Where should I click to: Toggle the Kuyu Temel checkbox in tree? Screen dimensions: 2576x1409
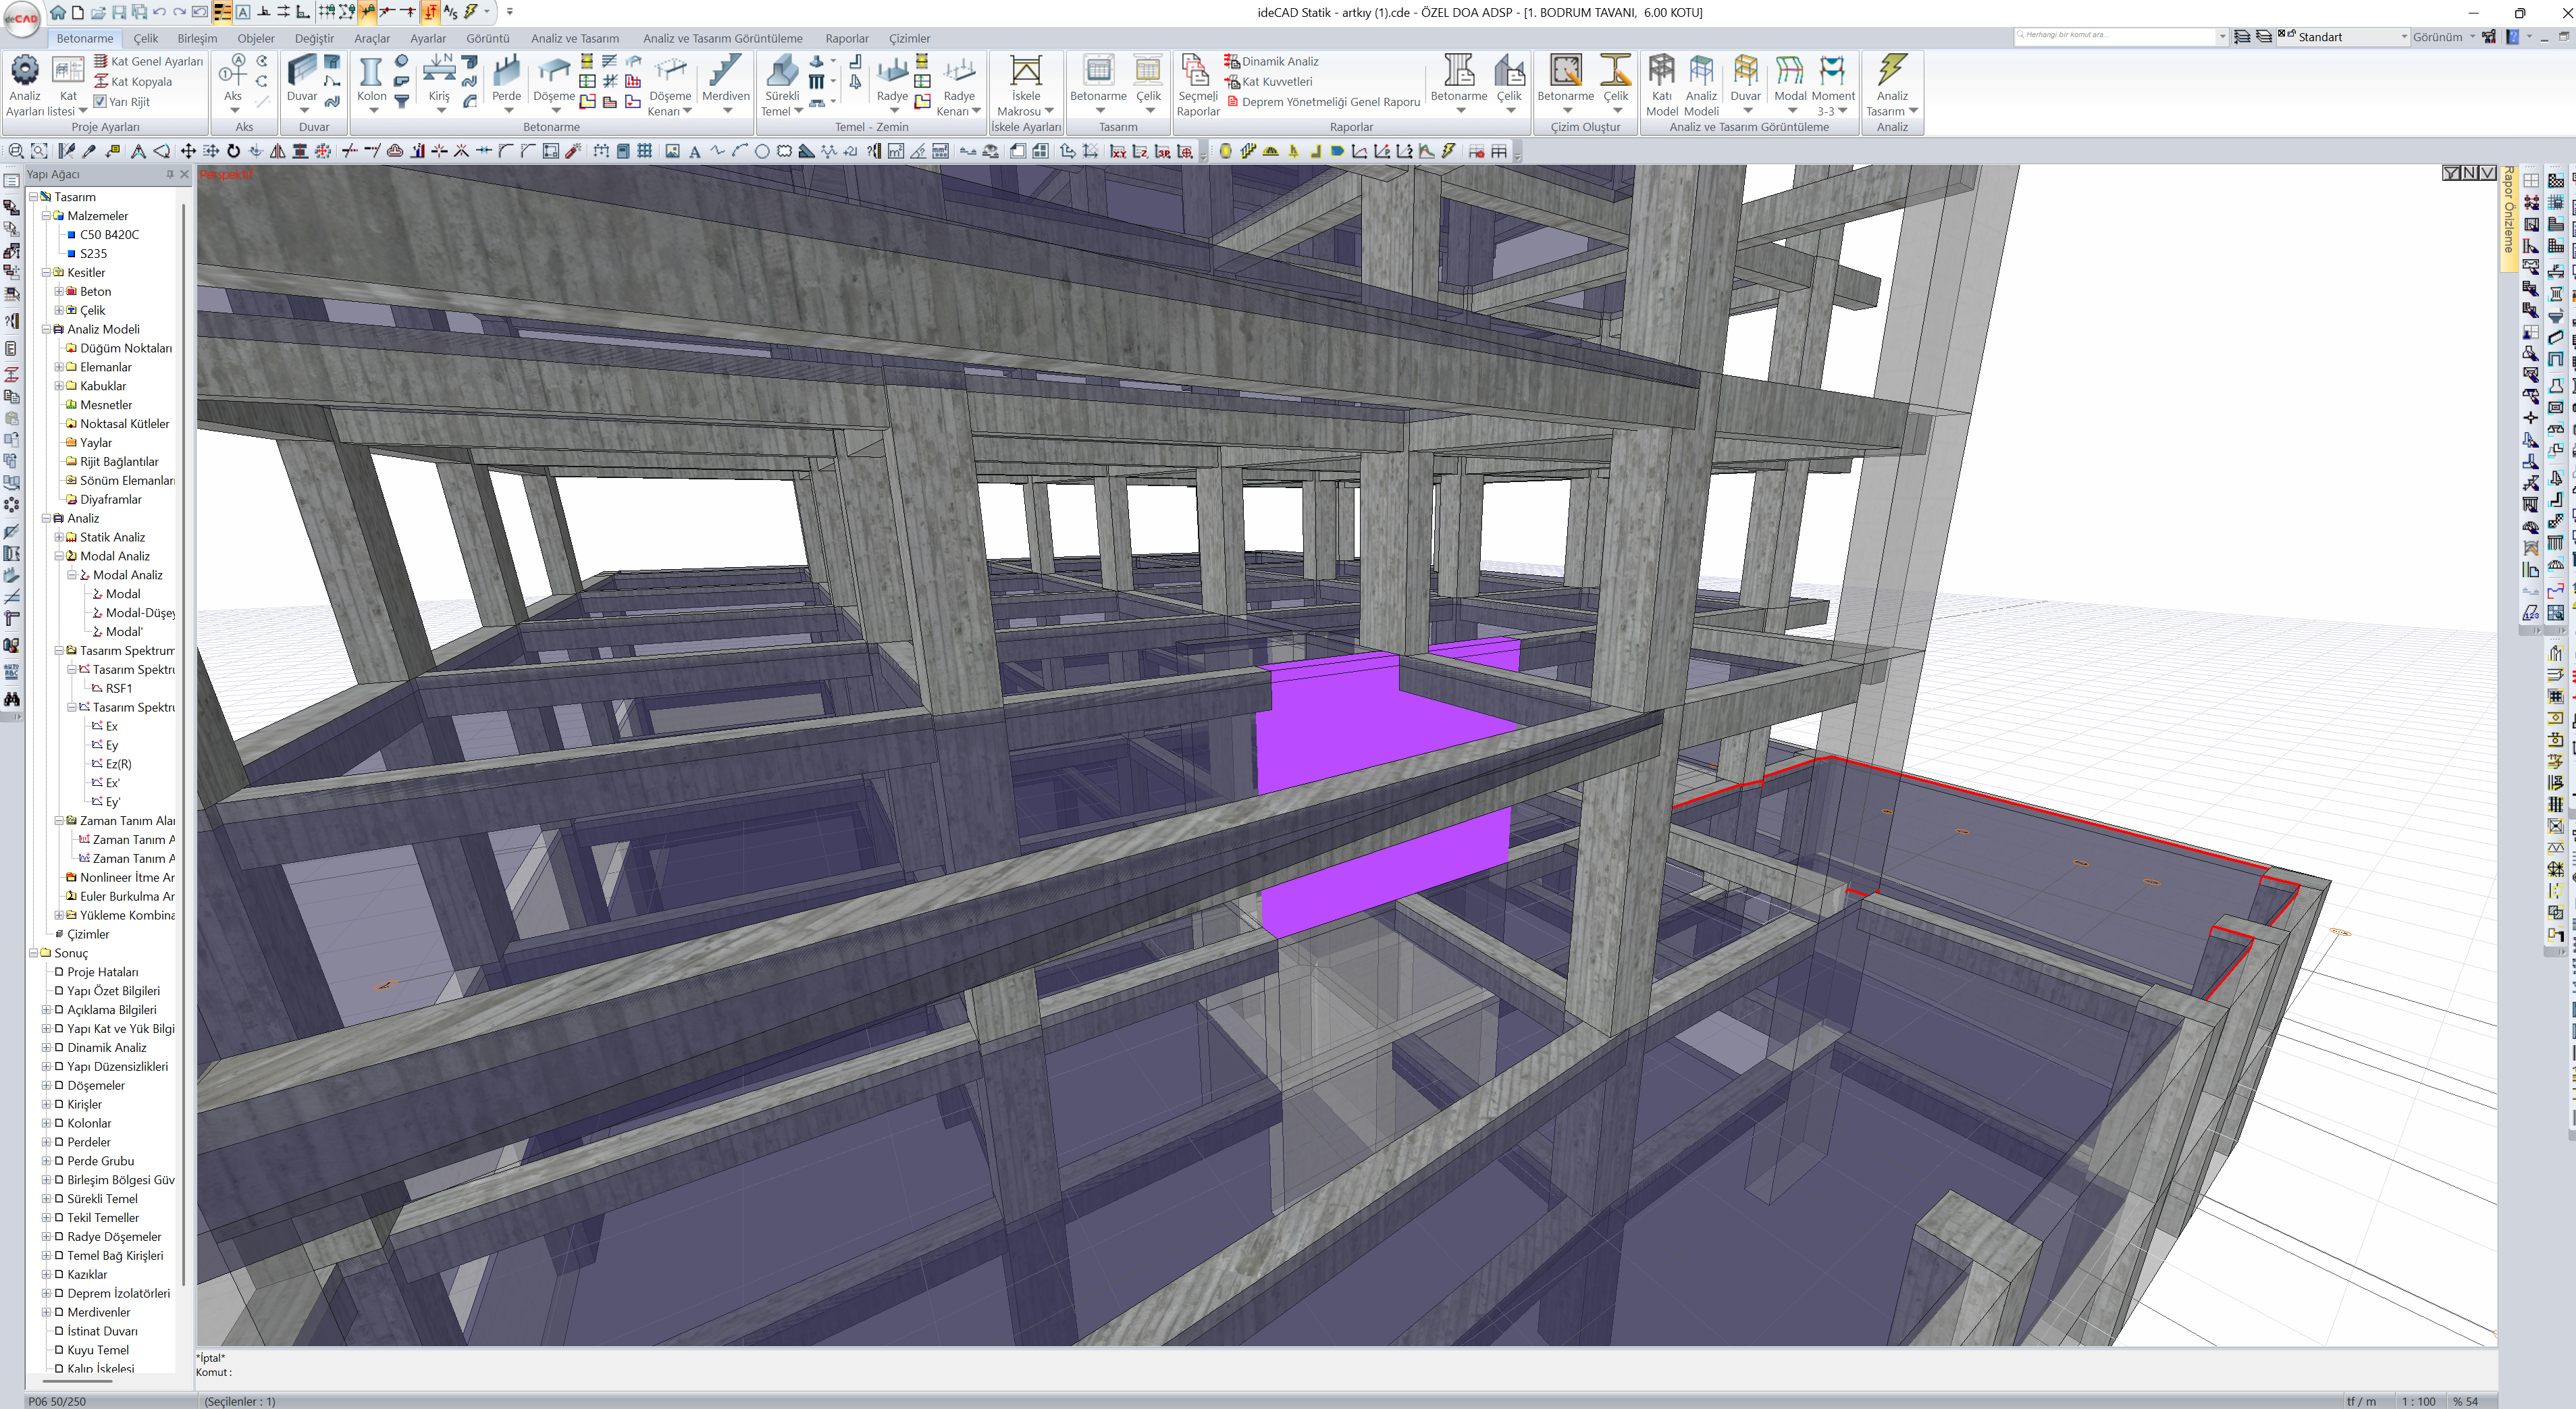click(59, 1350)
